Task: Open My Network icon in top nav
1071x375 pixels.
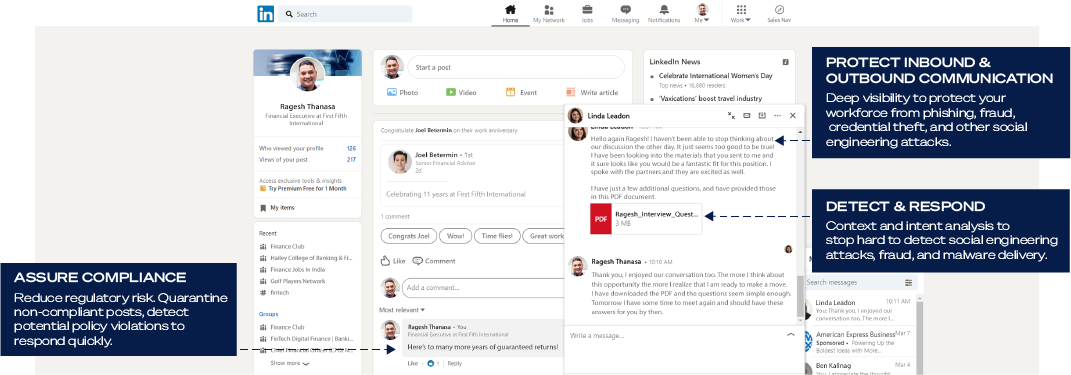Action: tap(548, 10)
